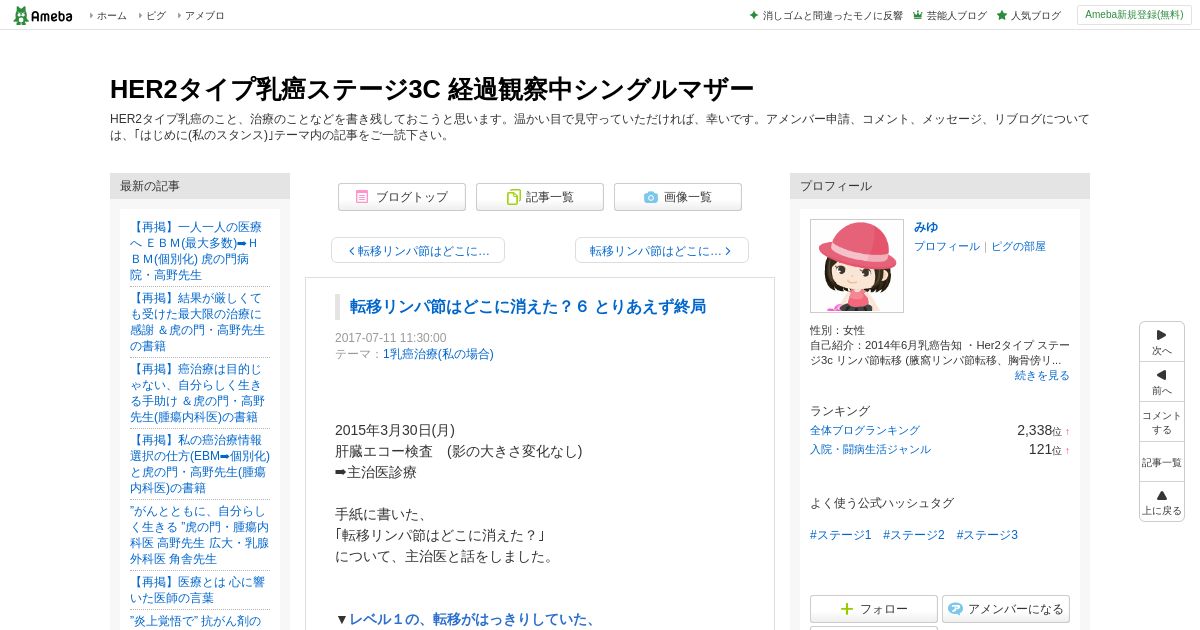Image resolution: width=1200 pixels, height=630 pixels.
Task: Open 入院・闘病生活ジャンル ranking link
Action: tap(870, 449)
